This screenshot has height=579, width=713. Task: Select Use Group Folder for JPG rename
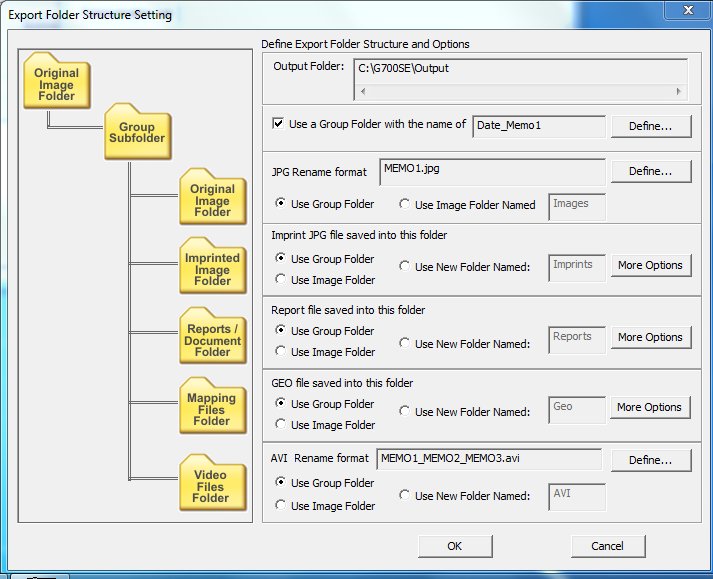(281, 203)
